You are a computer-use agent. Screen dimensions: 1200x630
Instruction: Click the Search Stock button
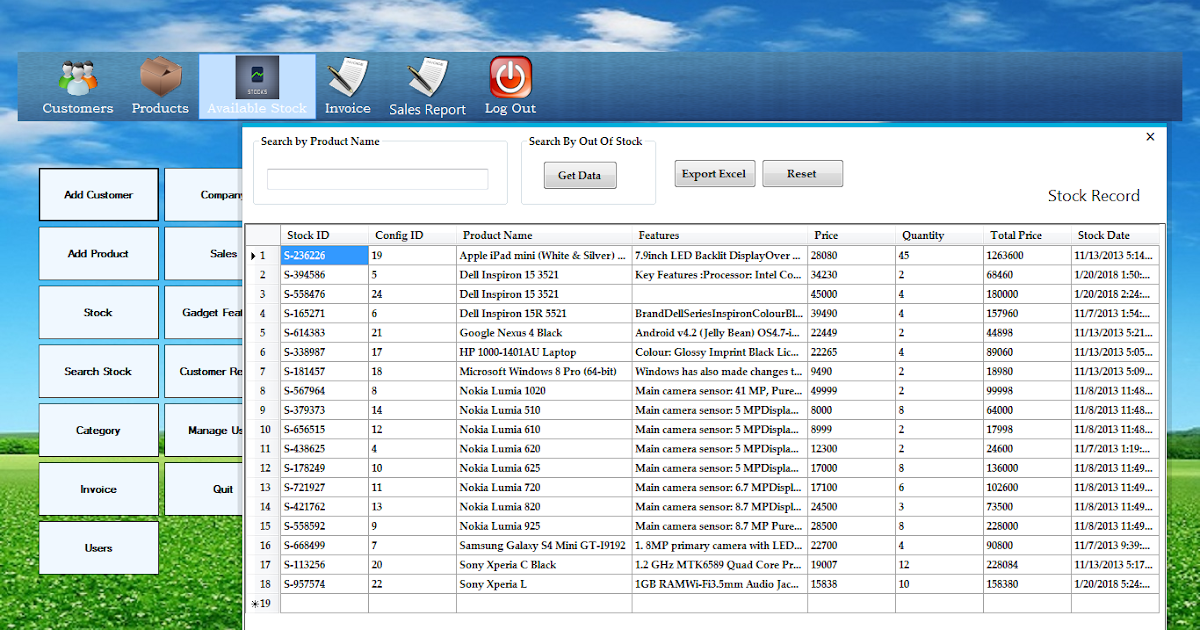click(98, 372)
